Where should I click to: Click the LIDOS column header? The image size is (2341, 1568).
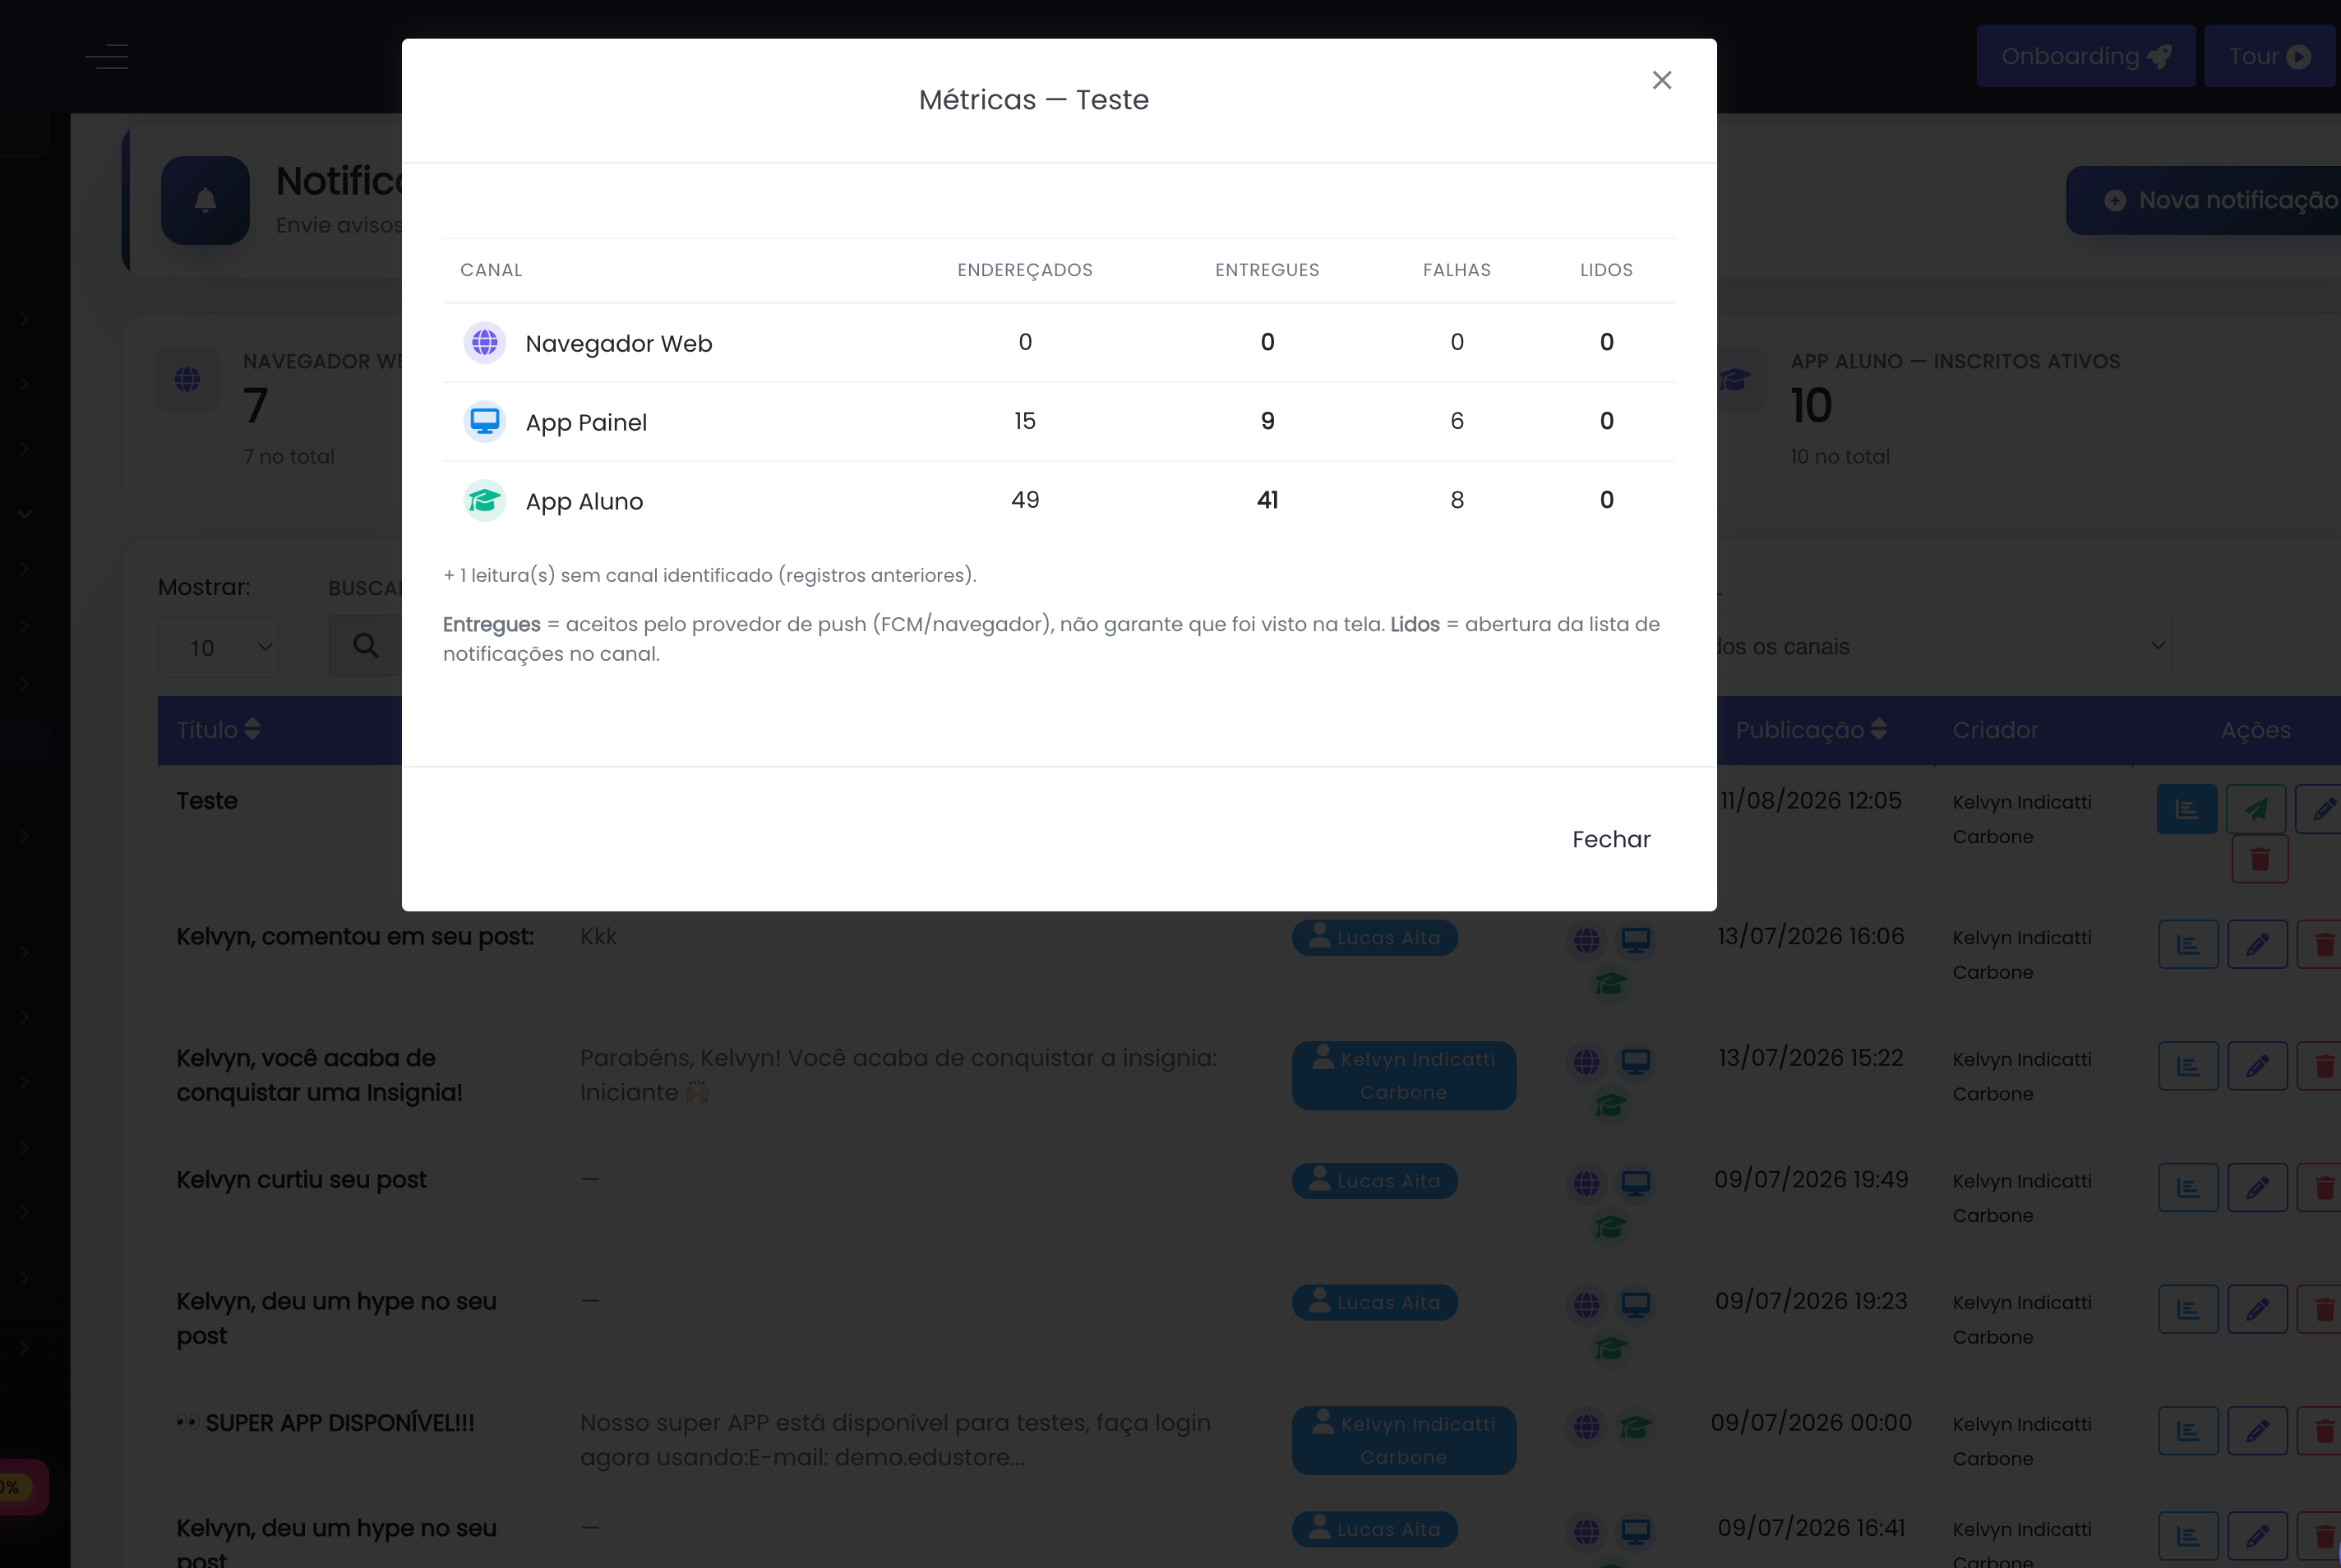click(x=1606, y=270)
